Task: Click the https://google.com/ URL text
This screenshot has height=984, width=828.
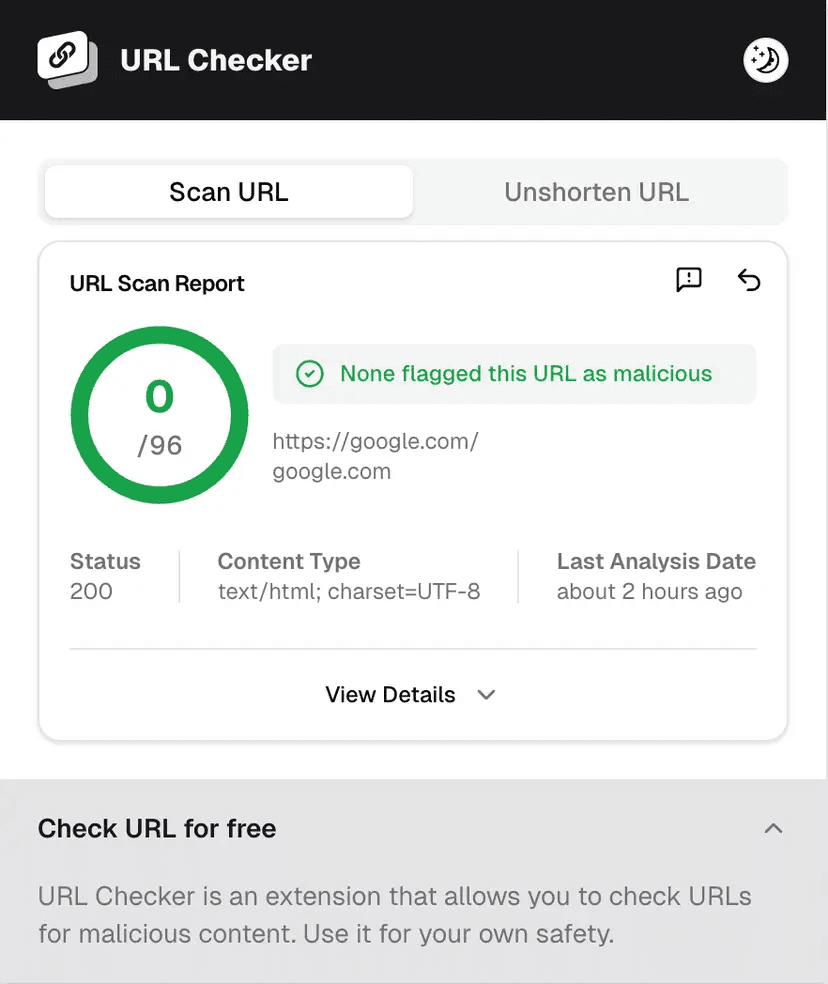Action: (375, 441)
